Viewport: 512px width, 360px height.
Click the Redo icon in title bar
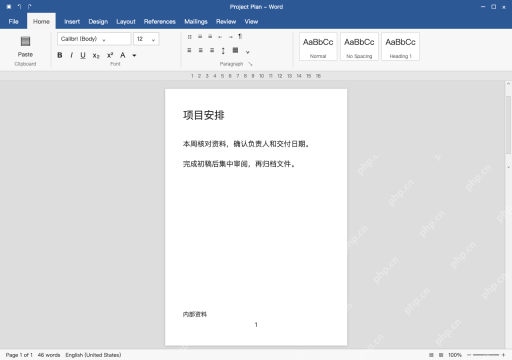click(30, 7)
